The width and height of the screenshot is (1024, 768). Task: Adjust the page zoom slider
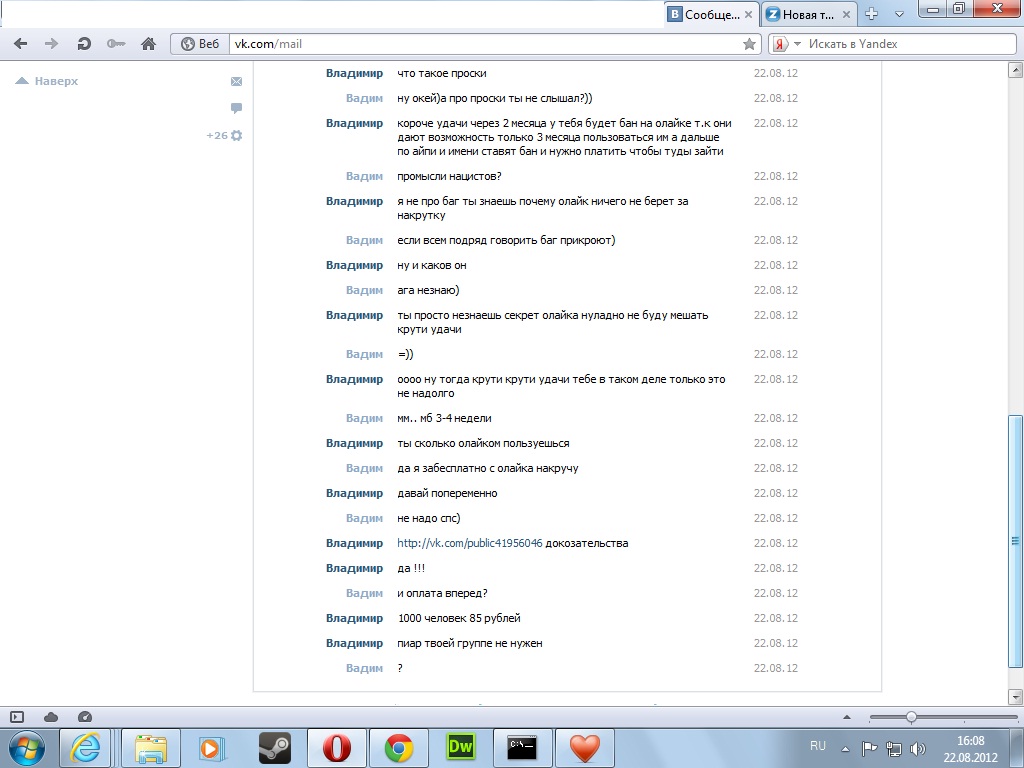click(910, 717)
